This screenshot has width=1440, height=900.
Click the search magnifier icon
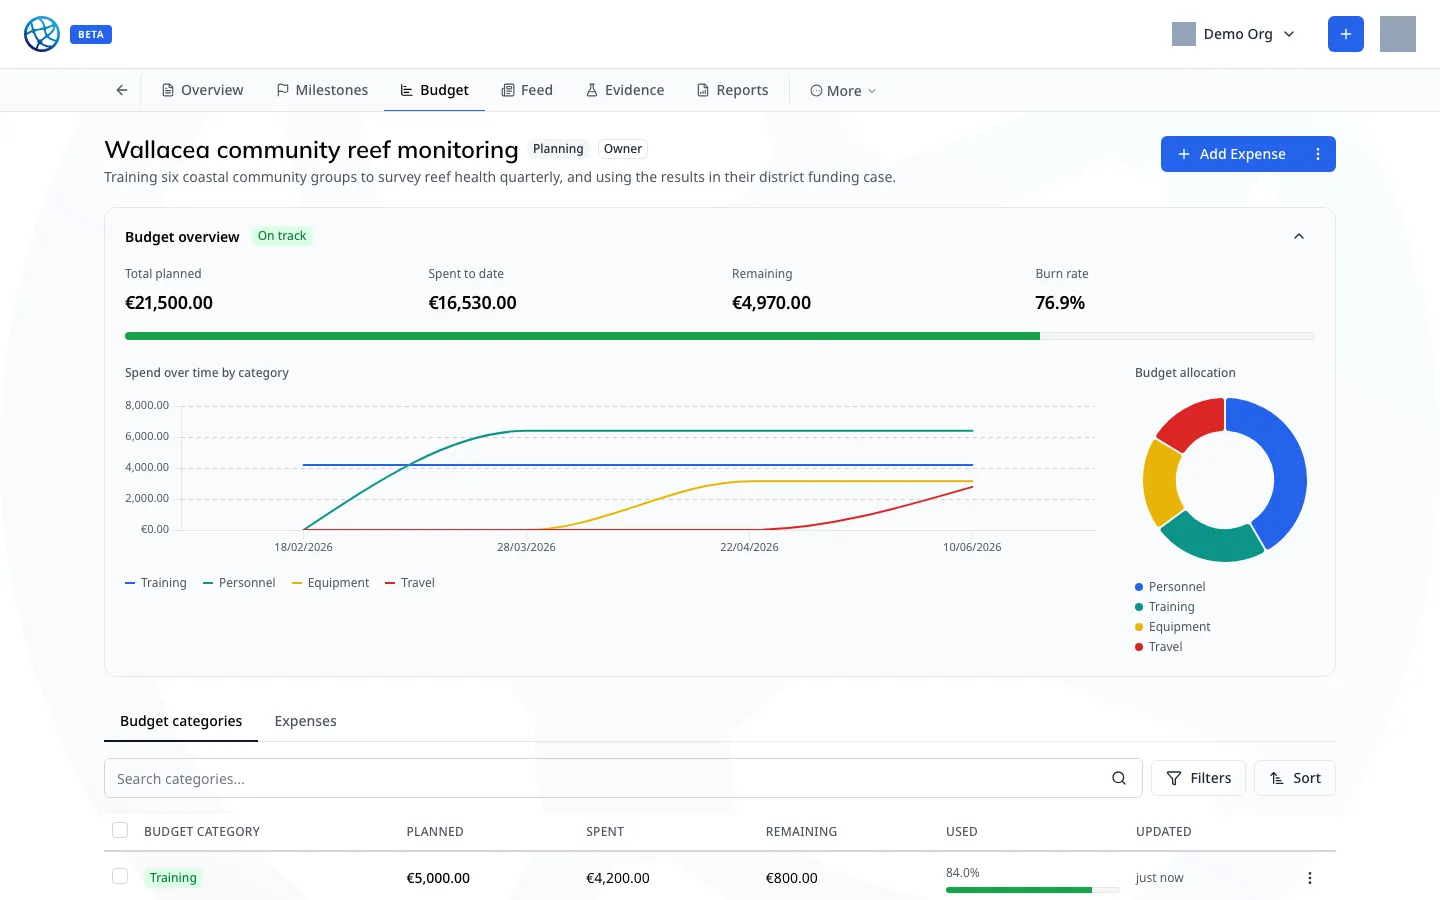[x=1119, y=778]
